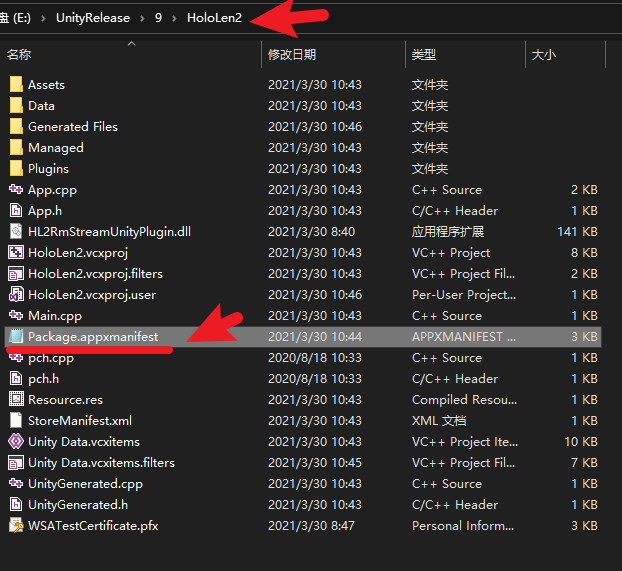Screen dimensions: 622x571
Task: Click the sort direction arrow above 名称
Action: 132,43
